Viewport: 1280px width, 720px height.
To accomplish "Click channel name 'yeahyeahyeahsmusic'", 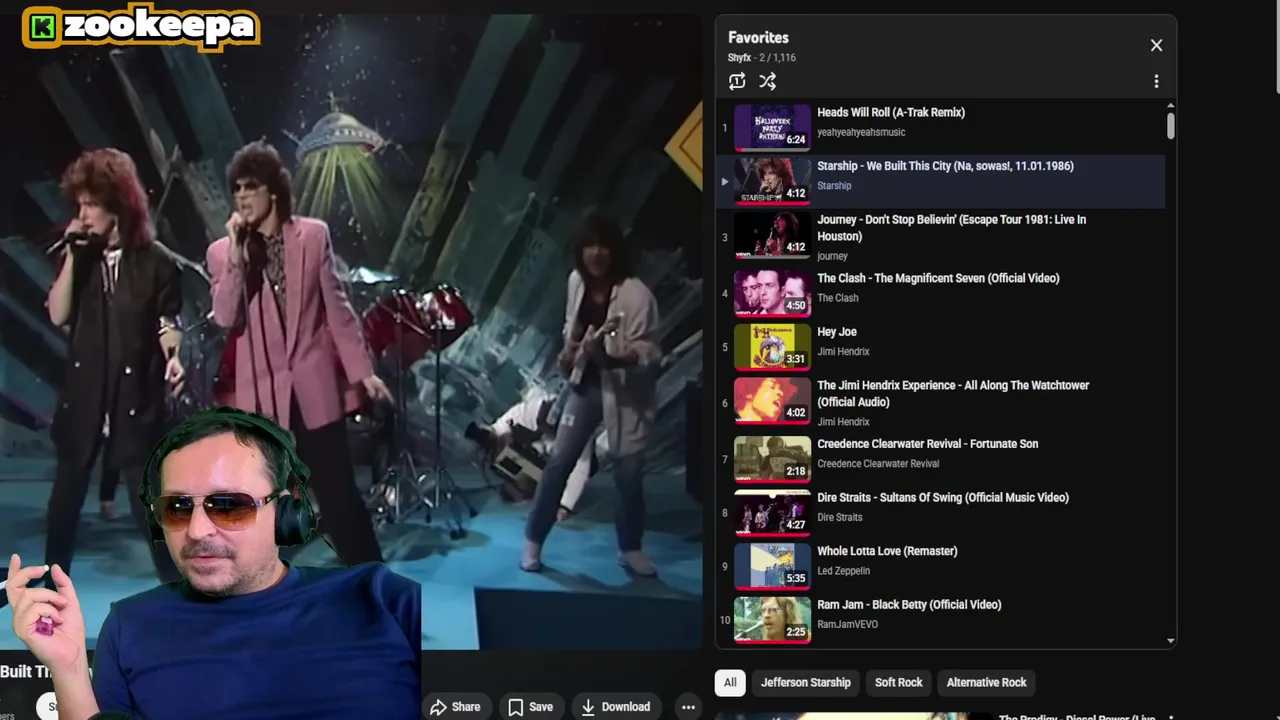I will click(861, 132).
